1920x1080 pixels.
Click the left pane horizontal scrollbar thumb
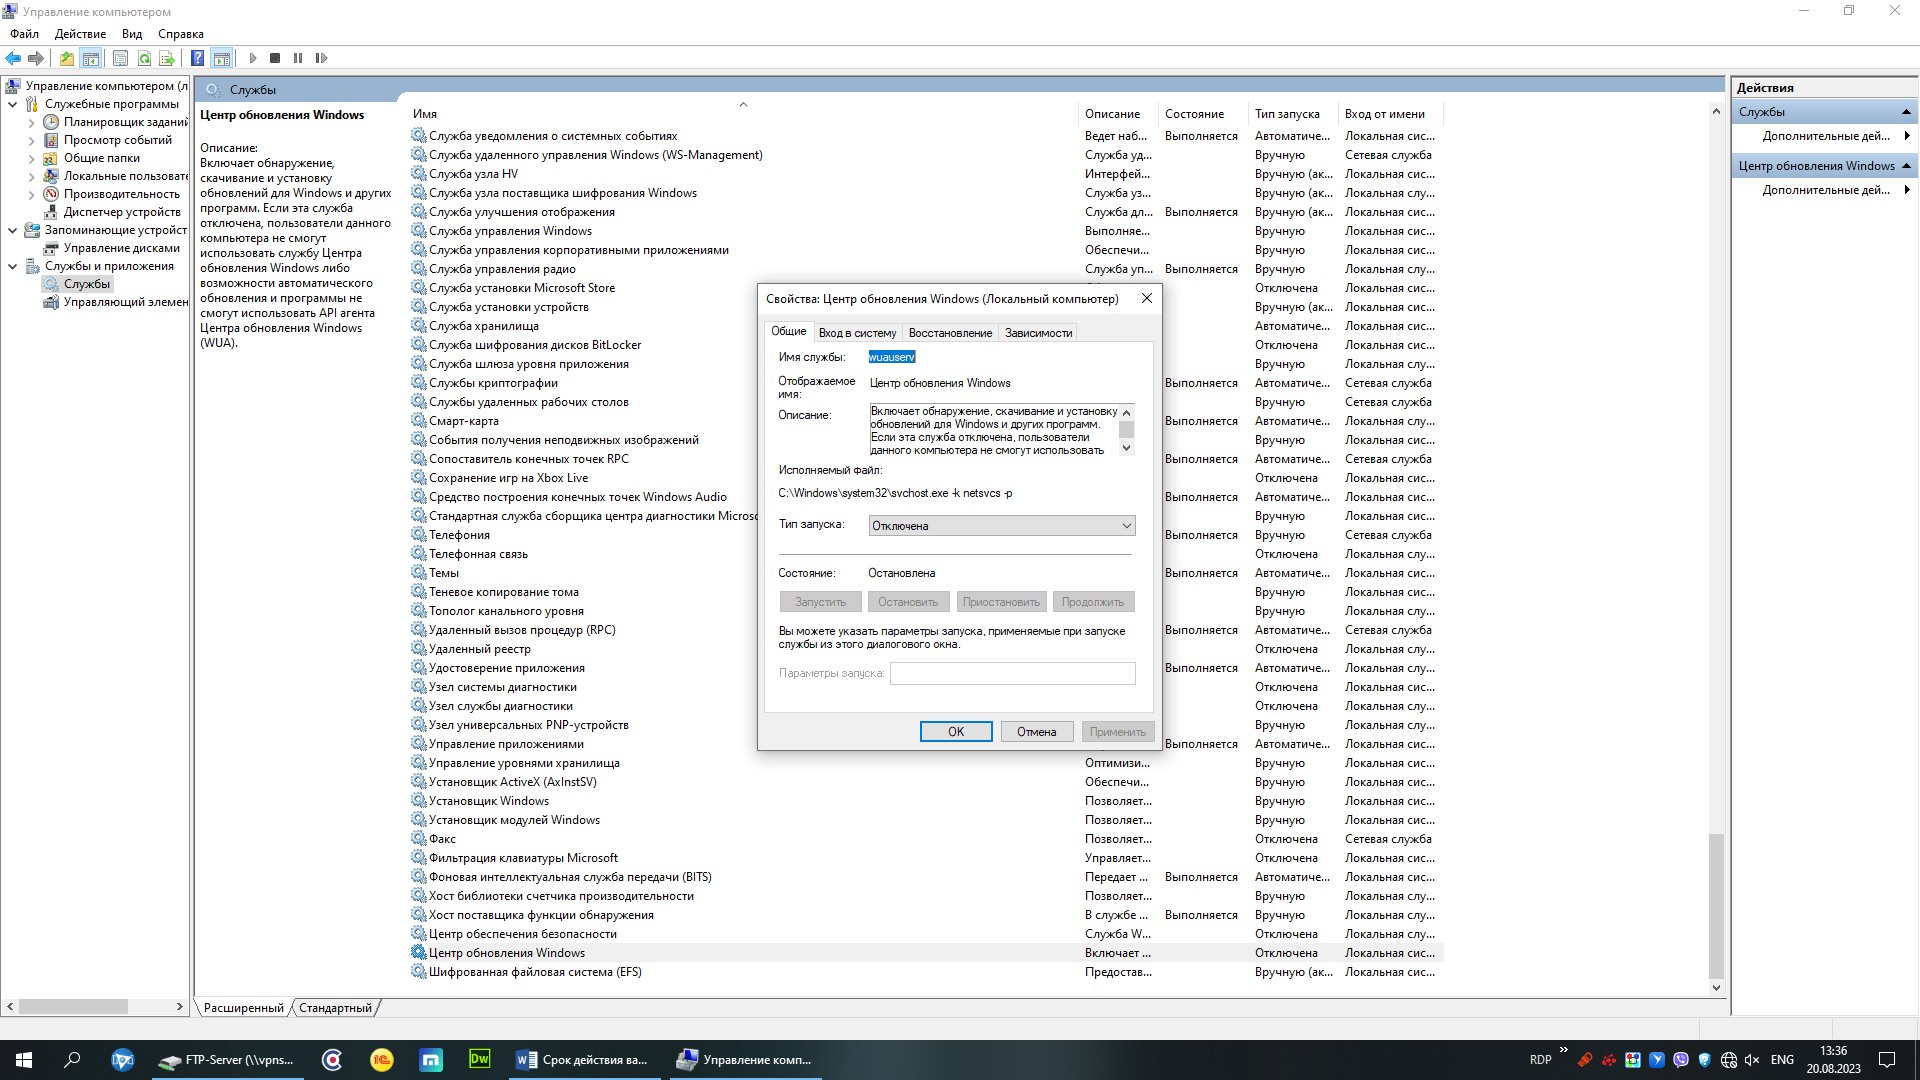73,1006
